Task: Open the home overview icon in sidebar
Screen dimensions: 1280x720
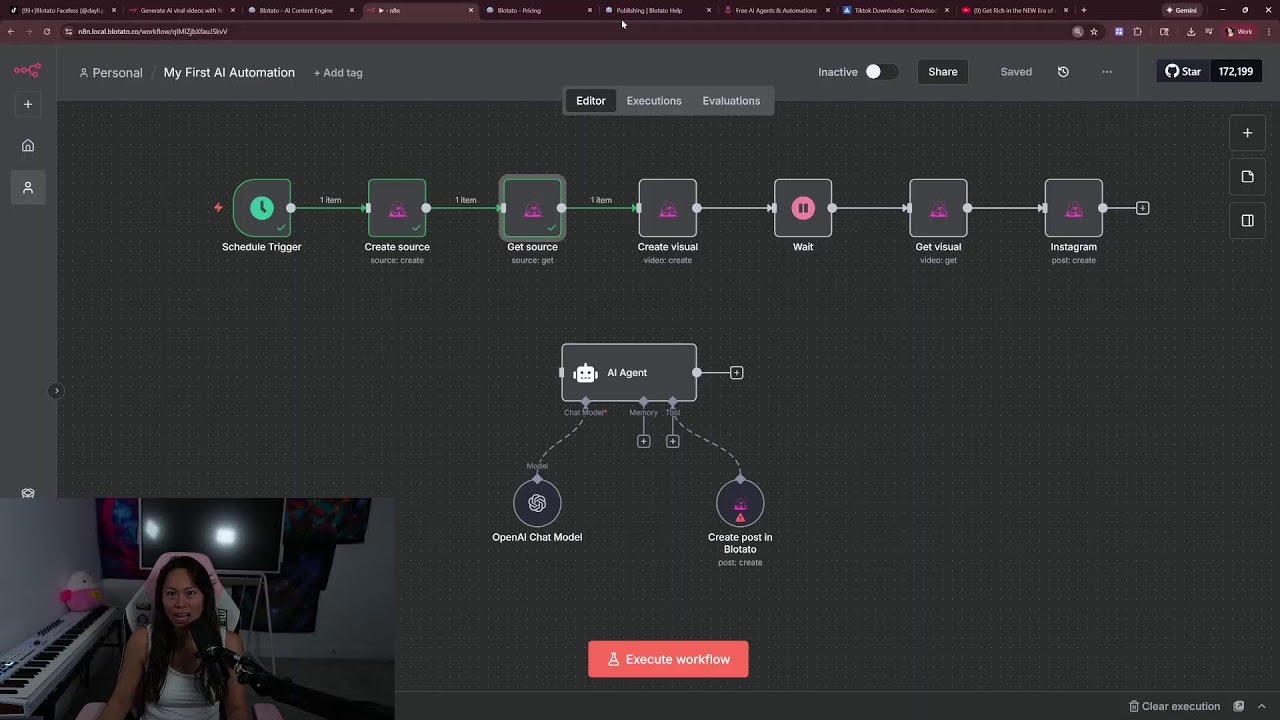Action: (x=28, y=146)
